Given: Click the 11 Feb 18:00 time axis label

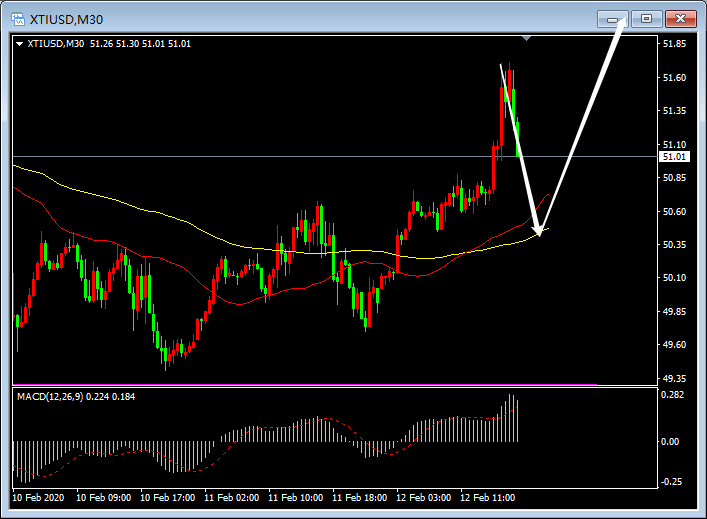Looking at the screenshot, I should pyautogui.click(x=360, y=498).
